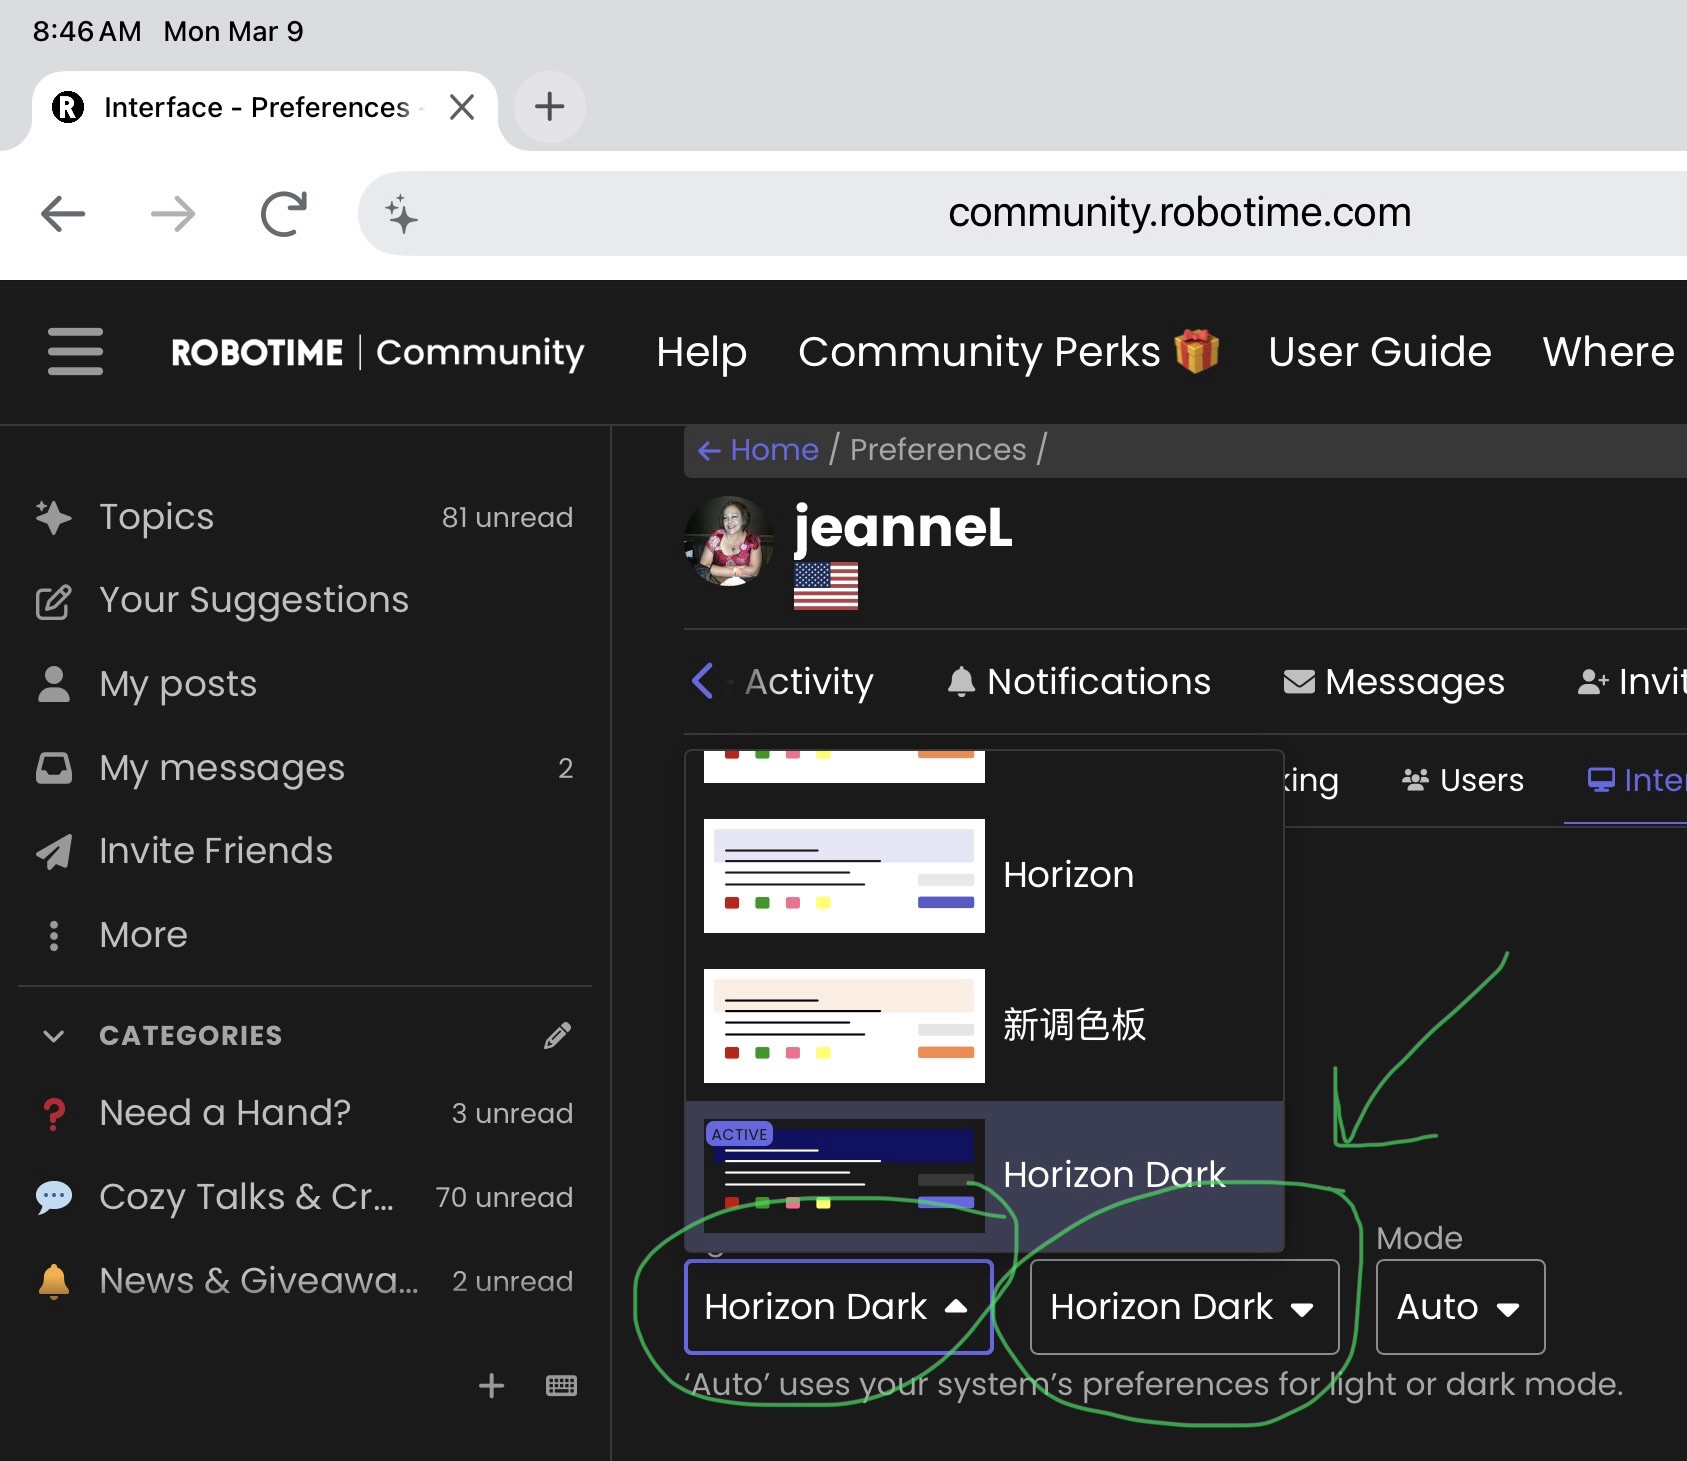This screenshot has height=1461, width=1687.
Task: Open a new browser tab
Action: tap(549, 106)
